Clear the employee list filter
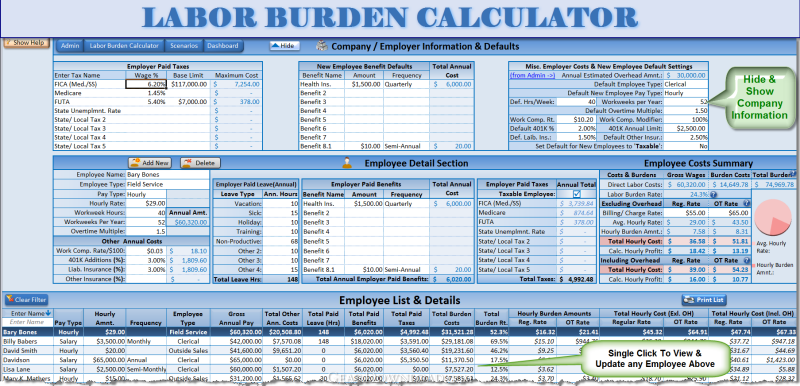 [26, 300]
